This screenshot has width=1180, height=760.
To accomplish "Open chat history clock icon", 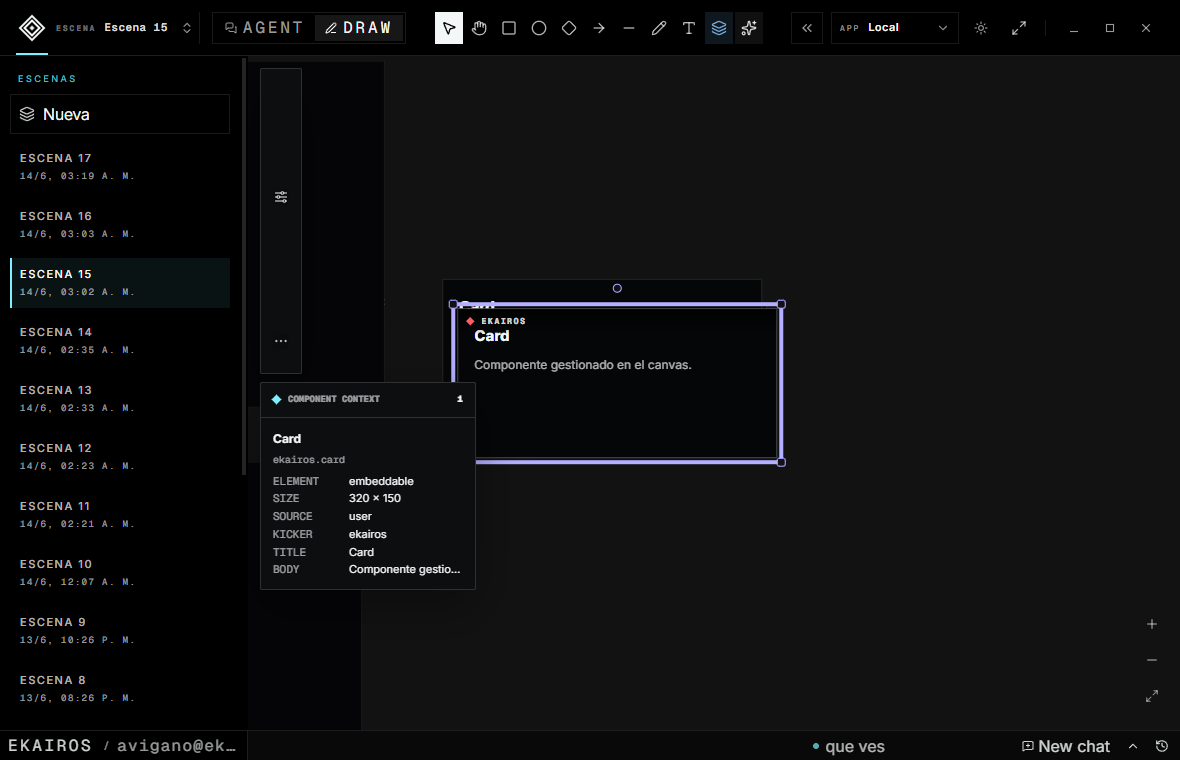I will tap(1162, 746).
